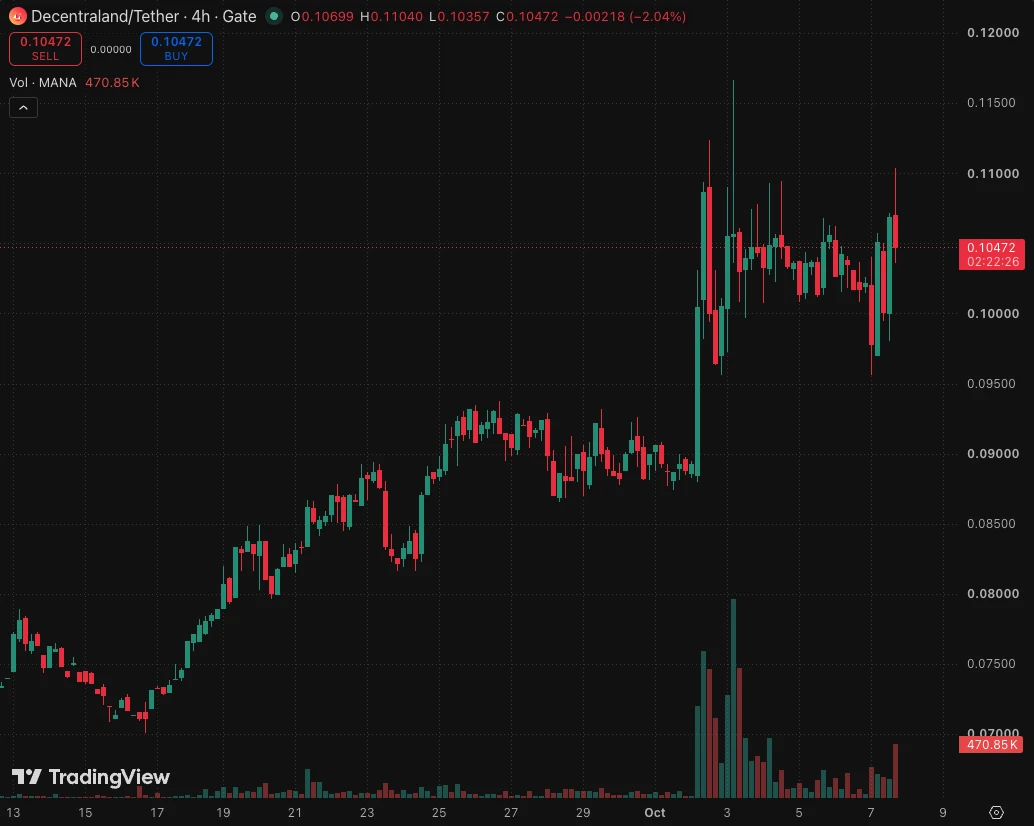Click the −0.00218 (−2.04%) change value
The width and height of the screenshot is (1034, 826).
point(625,16)
